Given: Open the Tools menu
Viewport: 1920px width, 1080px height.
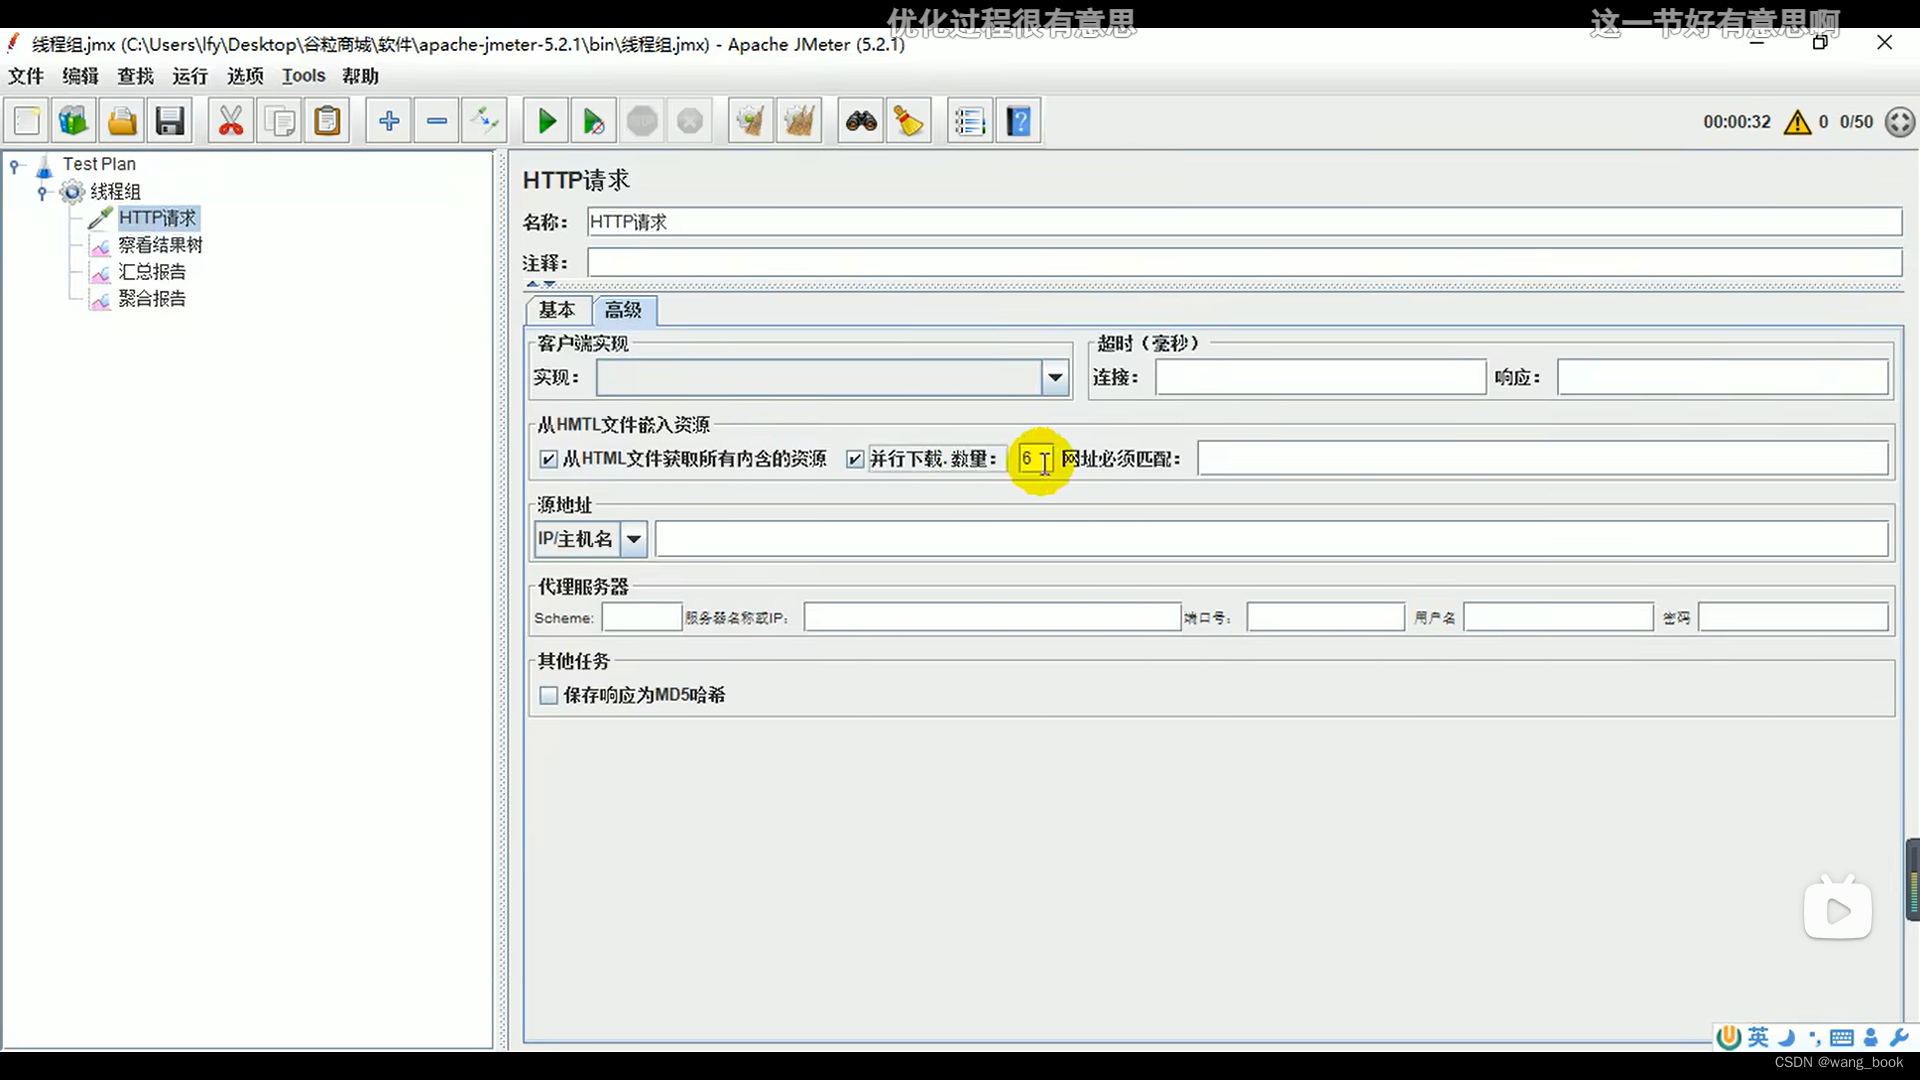Looking at the screenshot, I should click(x=303, y=76).
